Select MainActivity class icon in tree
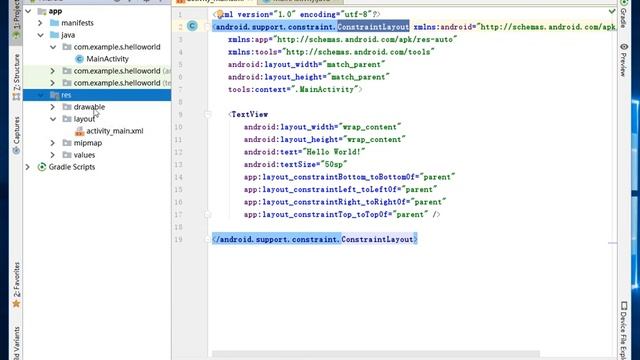The width and height of the screenshot is (640, 360). [80, 59]
